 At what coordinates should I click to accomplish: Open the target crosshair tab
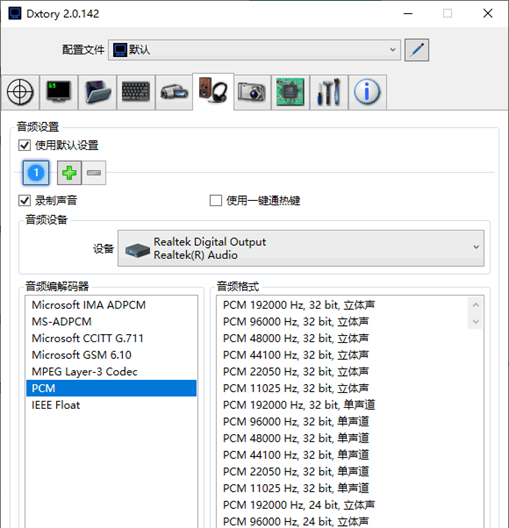(20, 92)
